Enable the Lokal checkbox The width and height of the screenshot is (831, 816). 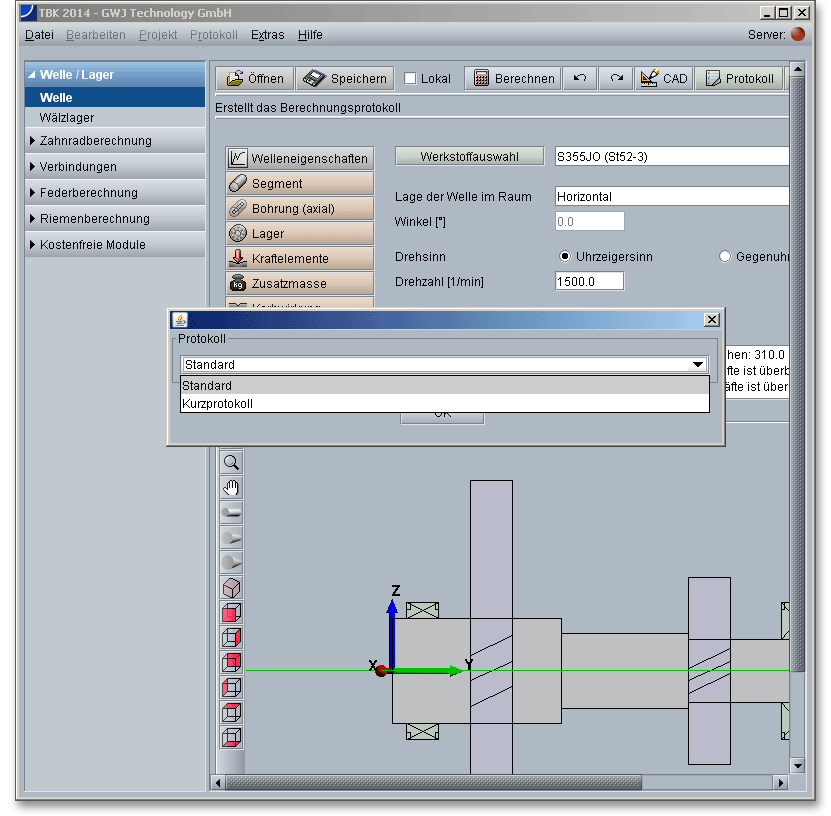(411, 78)
